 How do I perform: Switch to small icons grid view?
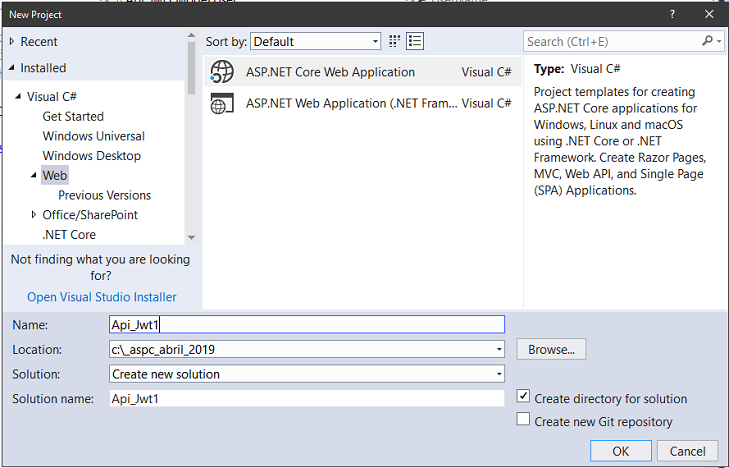pos(394,41)
